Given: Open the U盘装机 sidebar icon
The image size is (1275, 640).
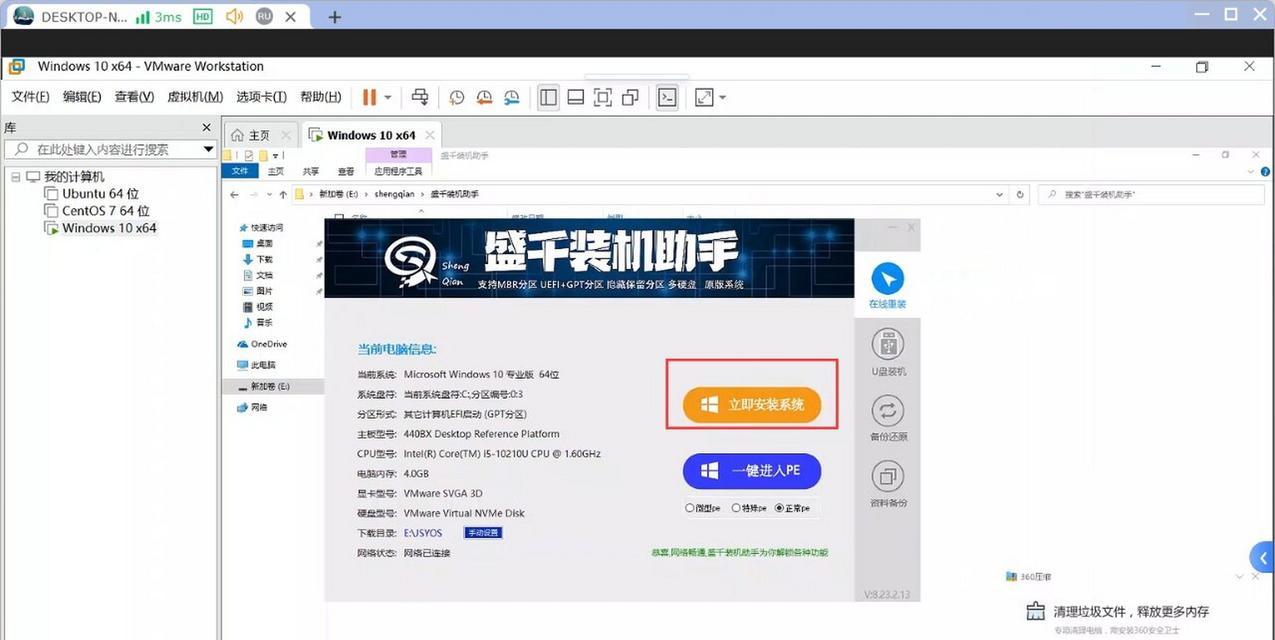Looking at the screenshot, I should [x=887, y=352].
